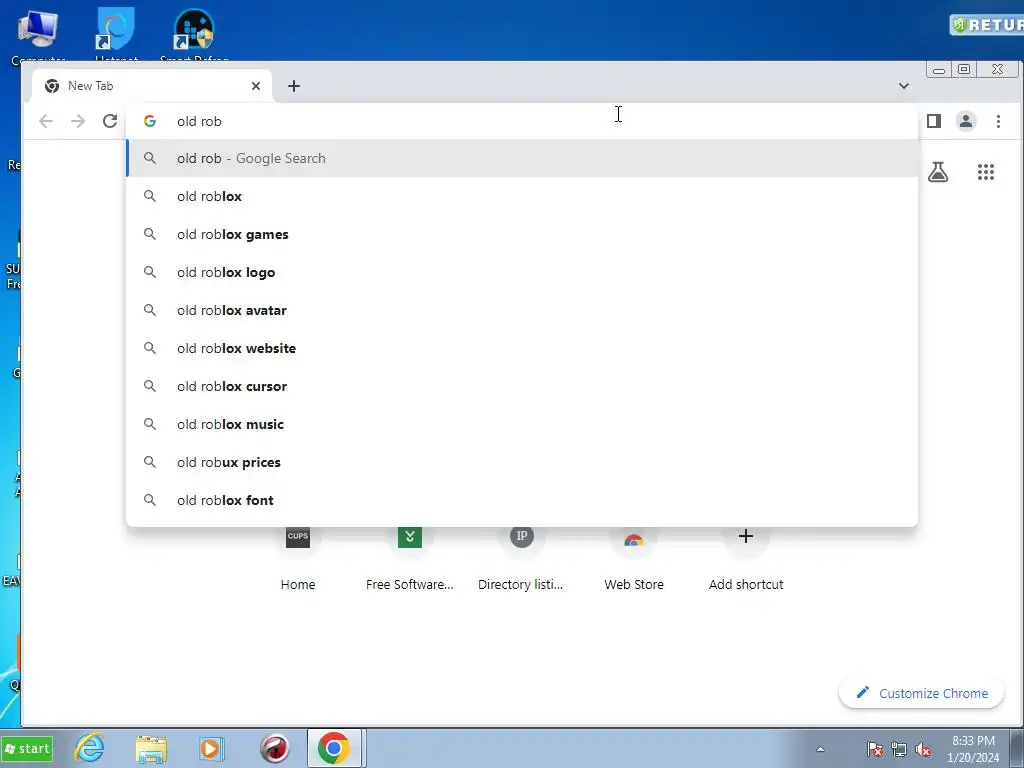Open the Windows start menu

27,748
